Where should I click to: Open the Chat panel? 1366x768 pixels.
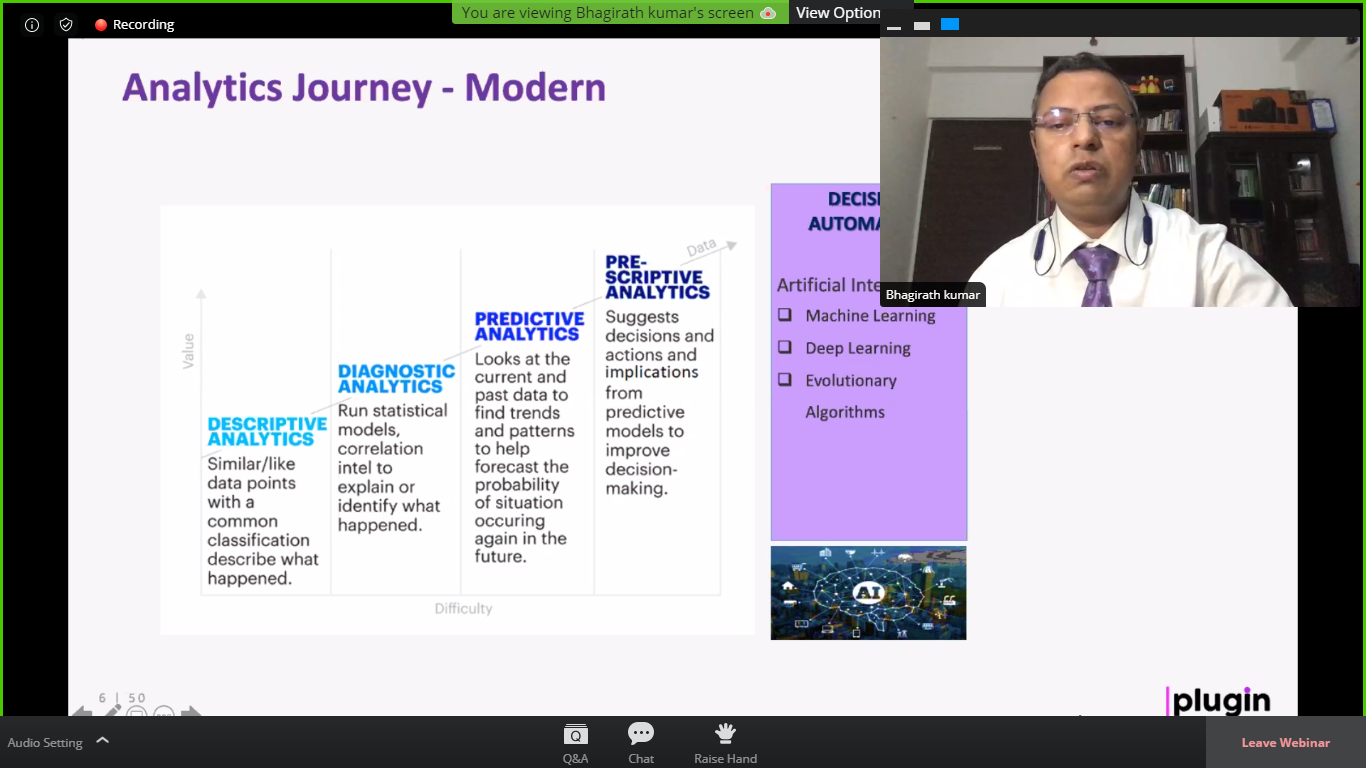[641, 743]
